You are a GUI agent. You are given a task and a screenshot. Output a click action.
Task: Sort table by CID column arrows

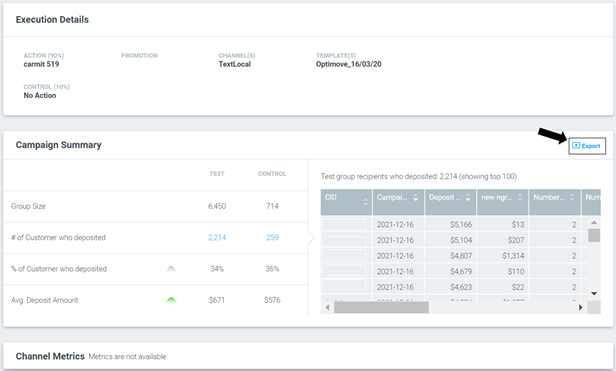[x=365, y=202]
